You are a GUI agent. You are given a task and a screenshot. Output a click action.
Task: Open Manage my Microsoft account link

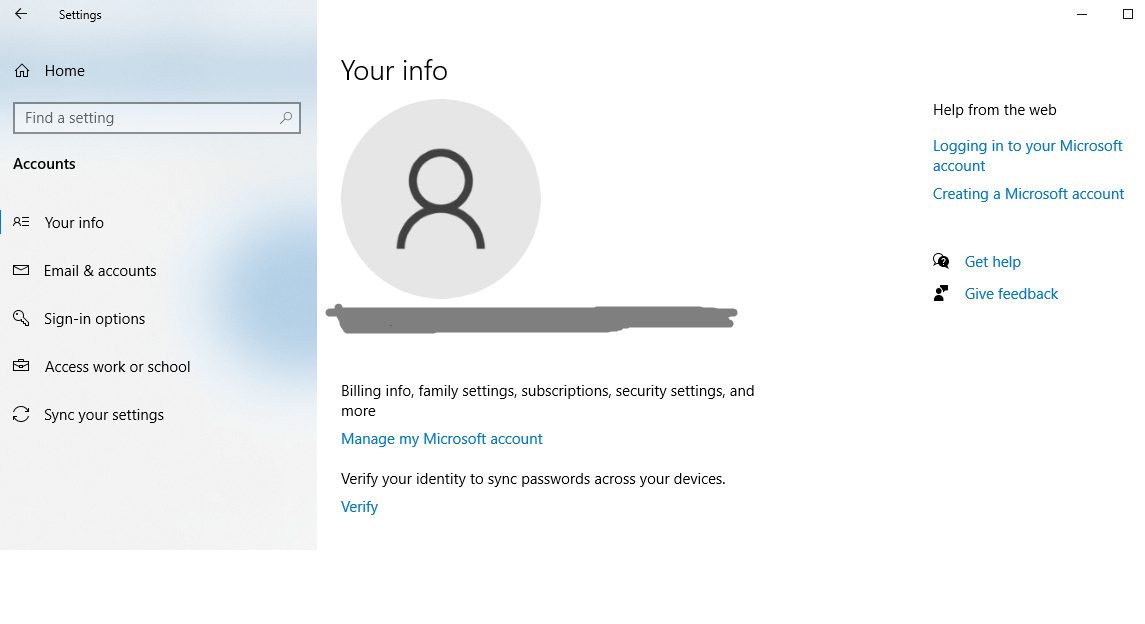point(442,439)
